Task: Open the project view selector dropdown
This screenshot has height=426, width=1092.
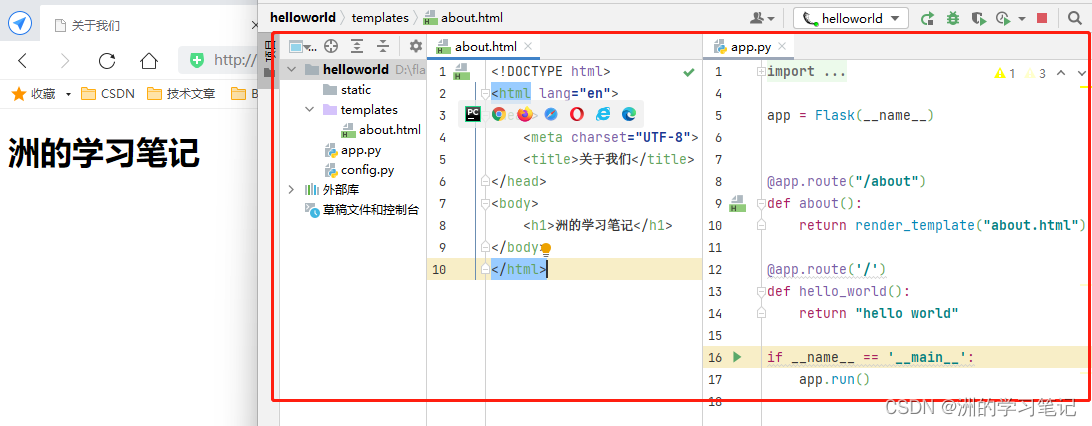Action: click(303, 47)
